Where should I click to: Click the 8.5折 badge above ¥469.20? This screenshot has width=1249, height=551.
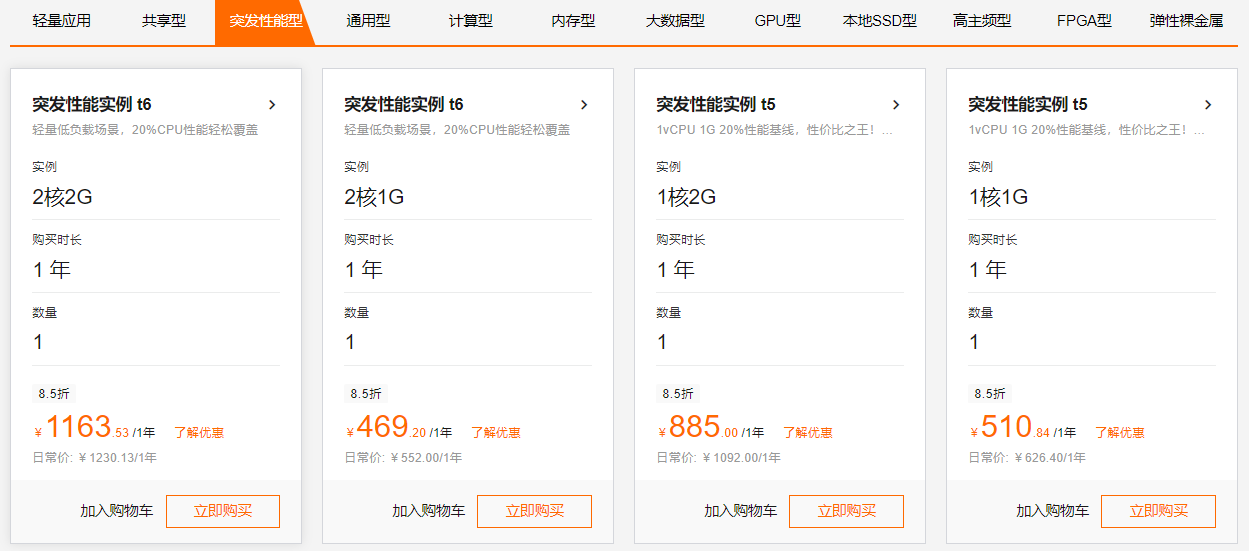click(366, 393)
